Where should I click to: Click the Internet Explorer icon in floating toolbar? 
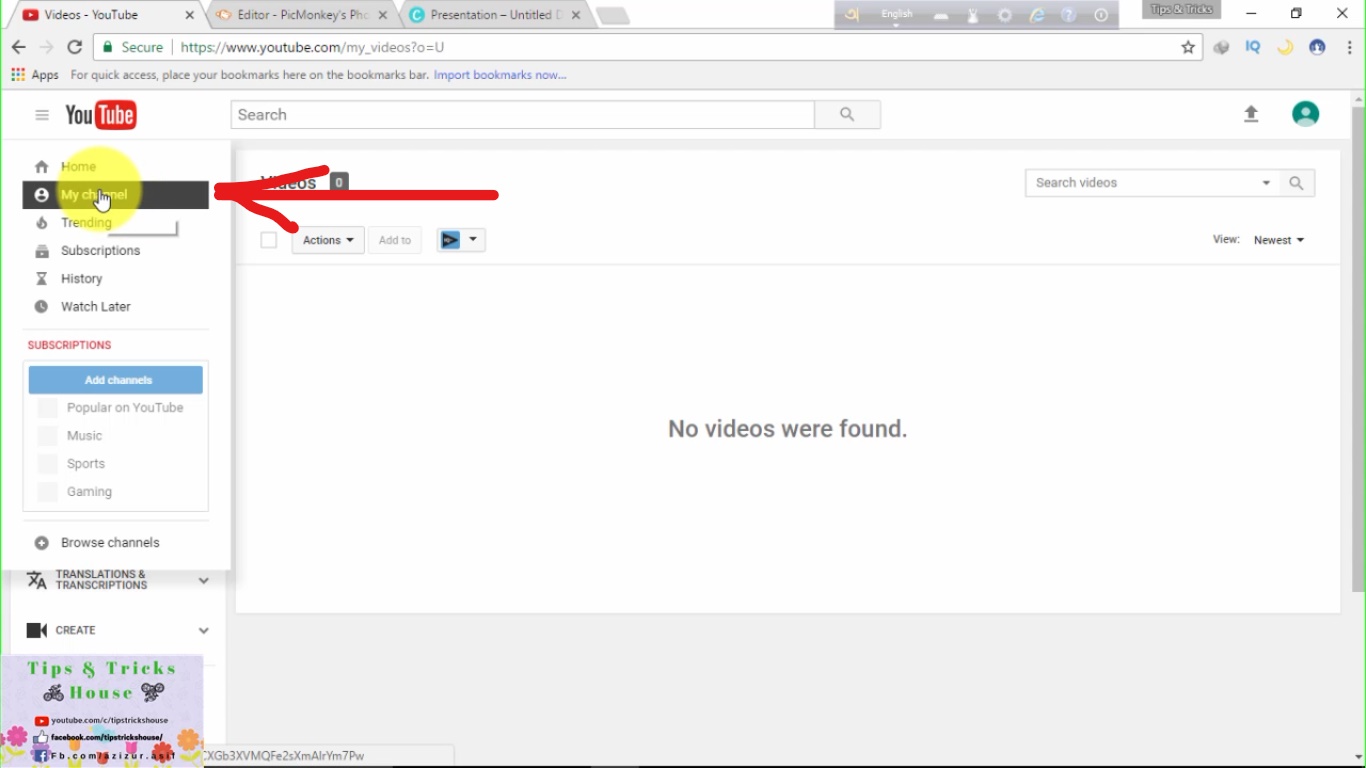[x=1037, y=16]
